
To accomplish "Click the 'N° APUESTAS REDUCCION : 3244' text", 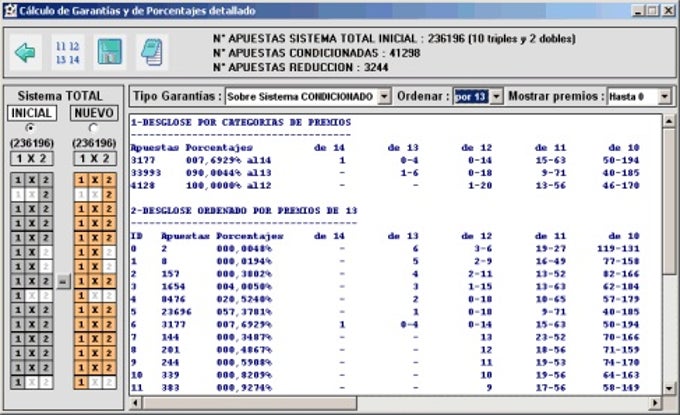I will pyautogui.click(x=300, y=67).
